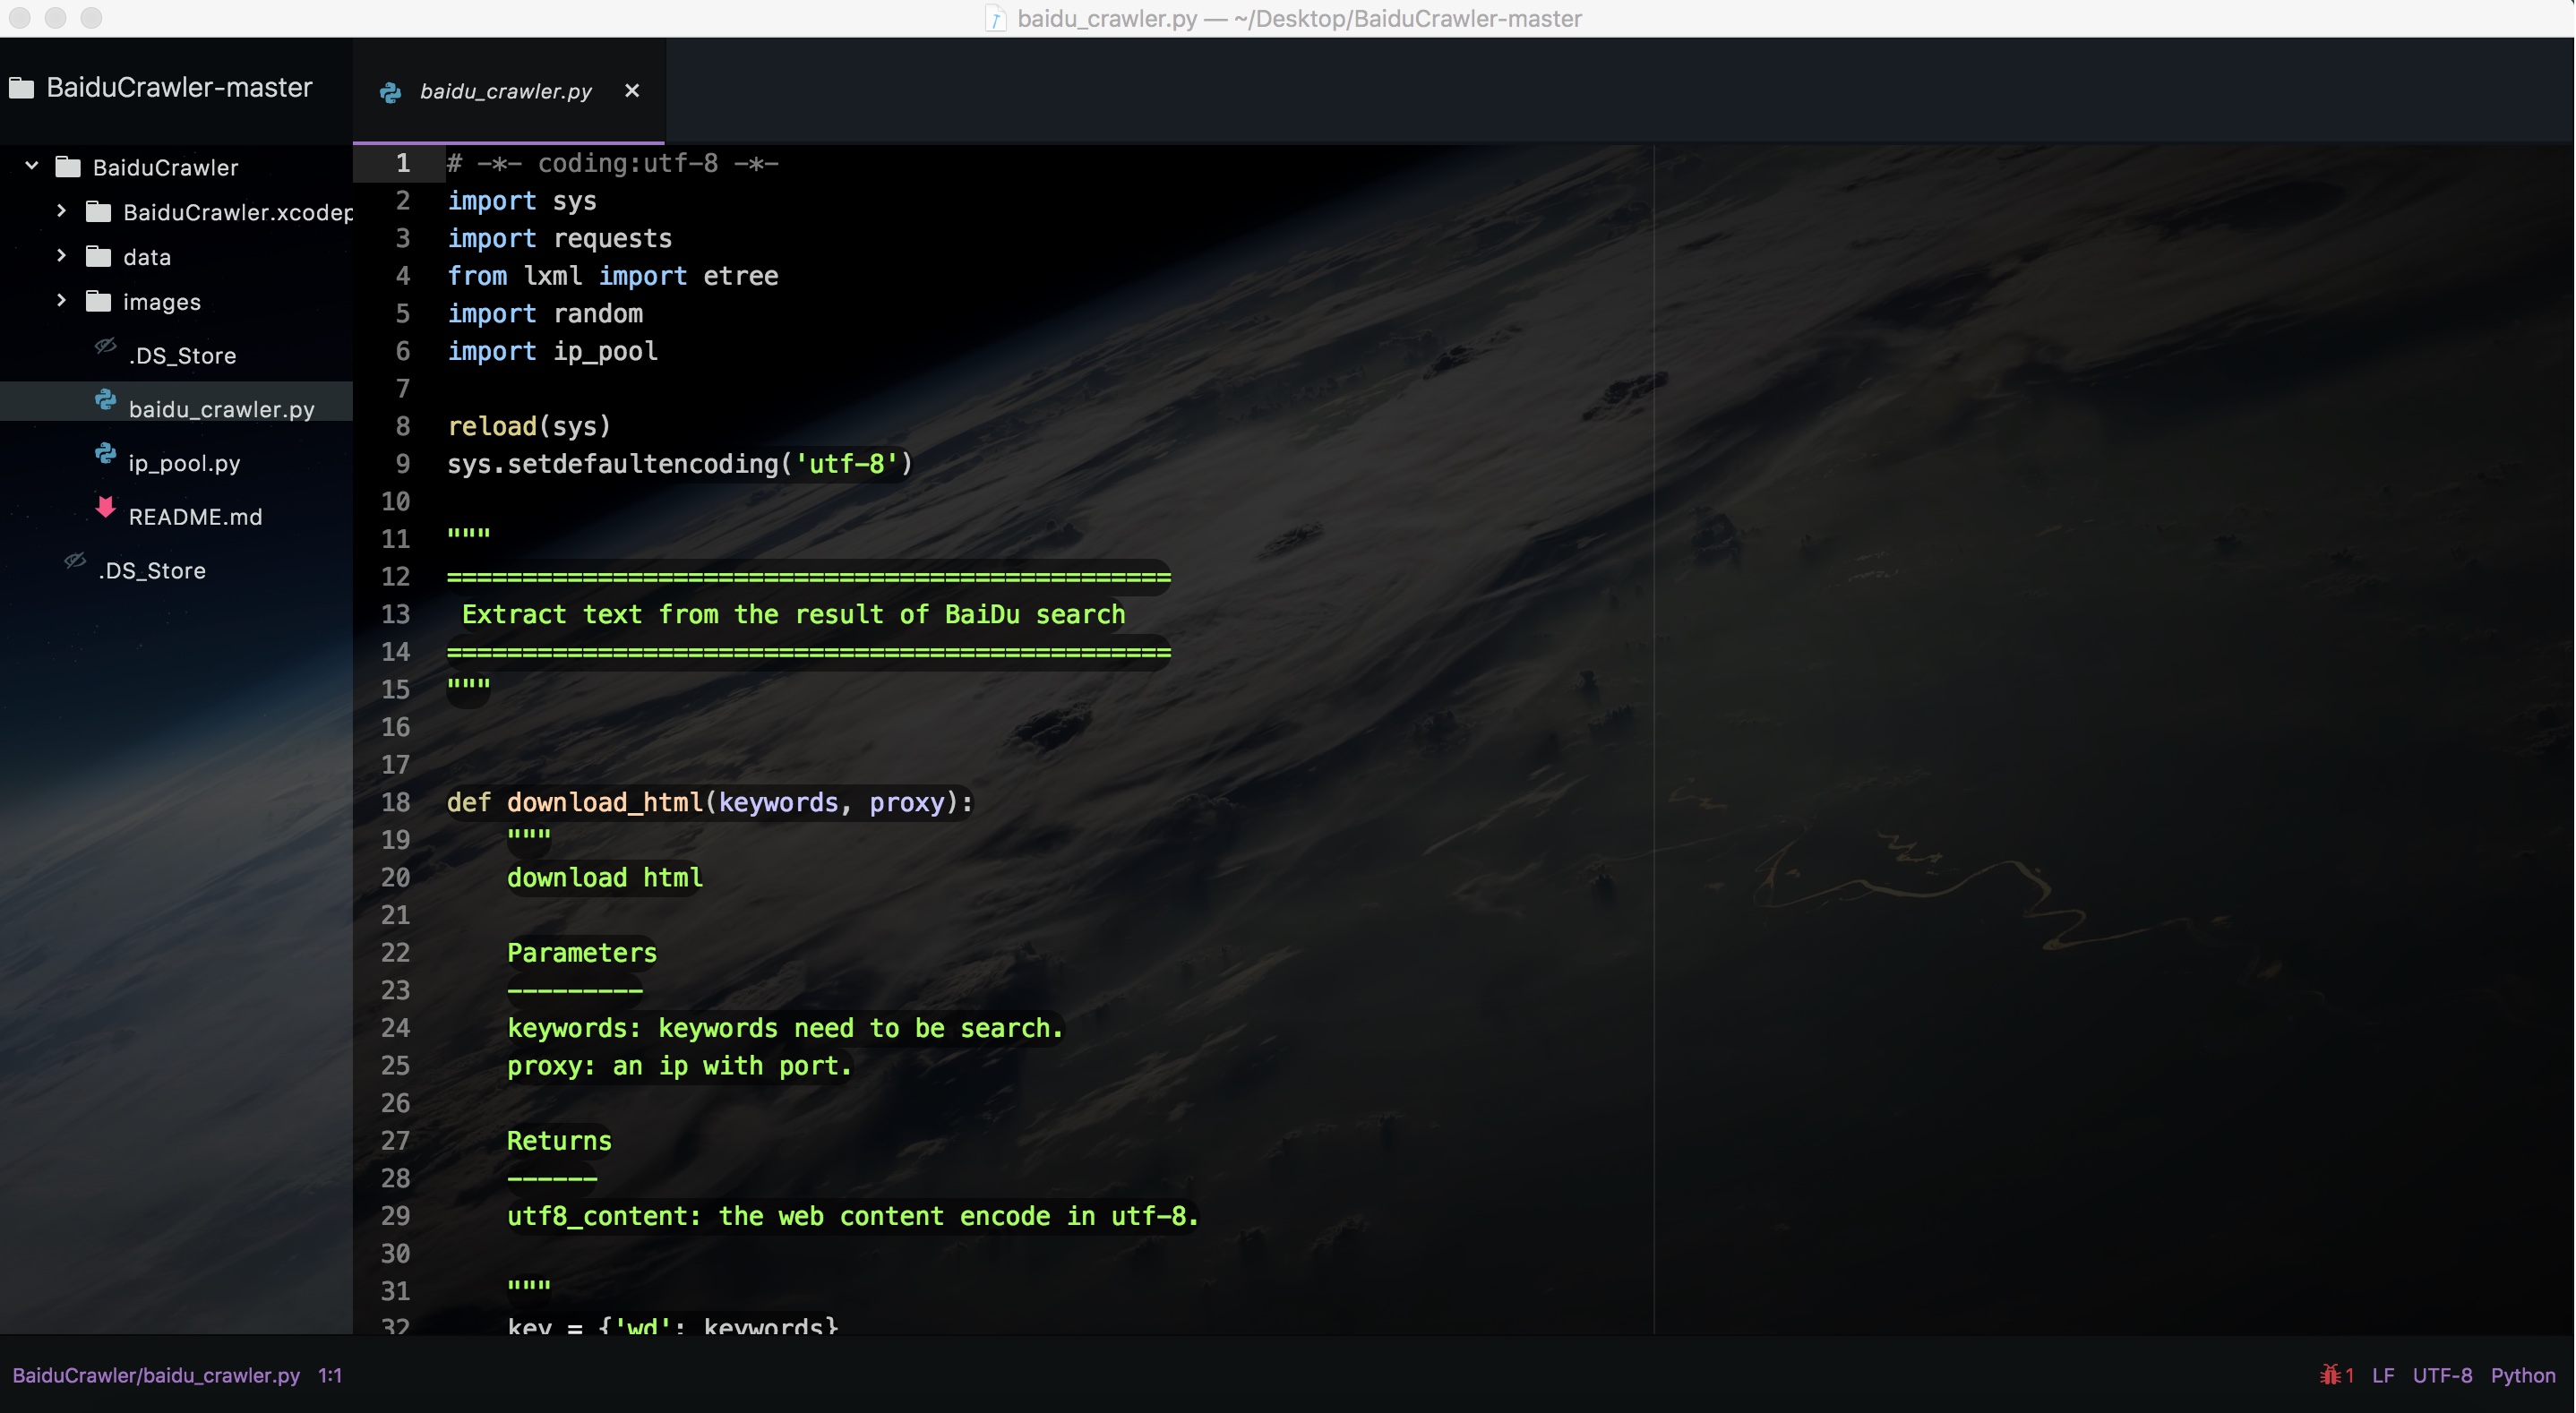Click the hidden-file icon beside nested .DS_Store

coord(105,346)
